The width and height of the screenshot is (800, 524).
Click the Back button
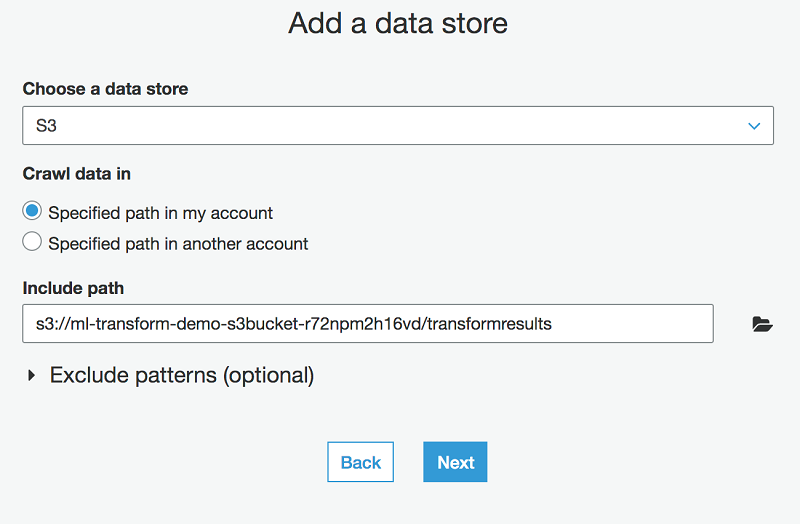coord(360,462)
